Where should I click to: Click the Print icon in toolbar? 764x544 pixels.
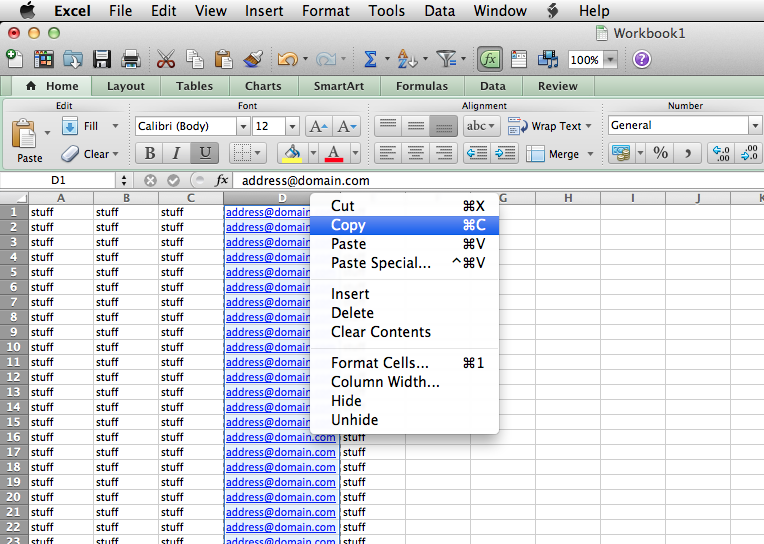tap(131, 59)
